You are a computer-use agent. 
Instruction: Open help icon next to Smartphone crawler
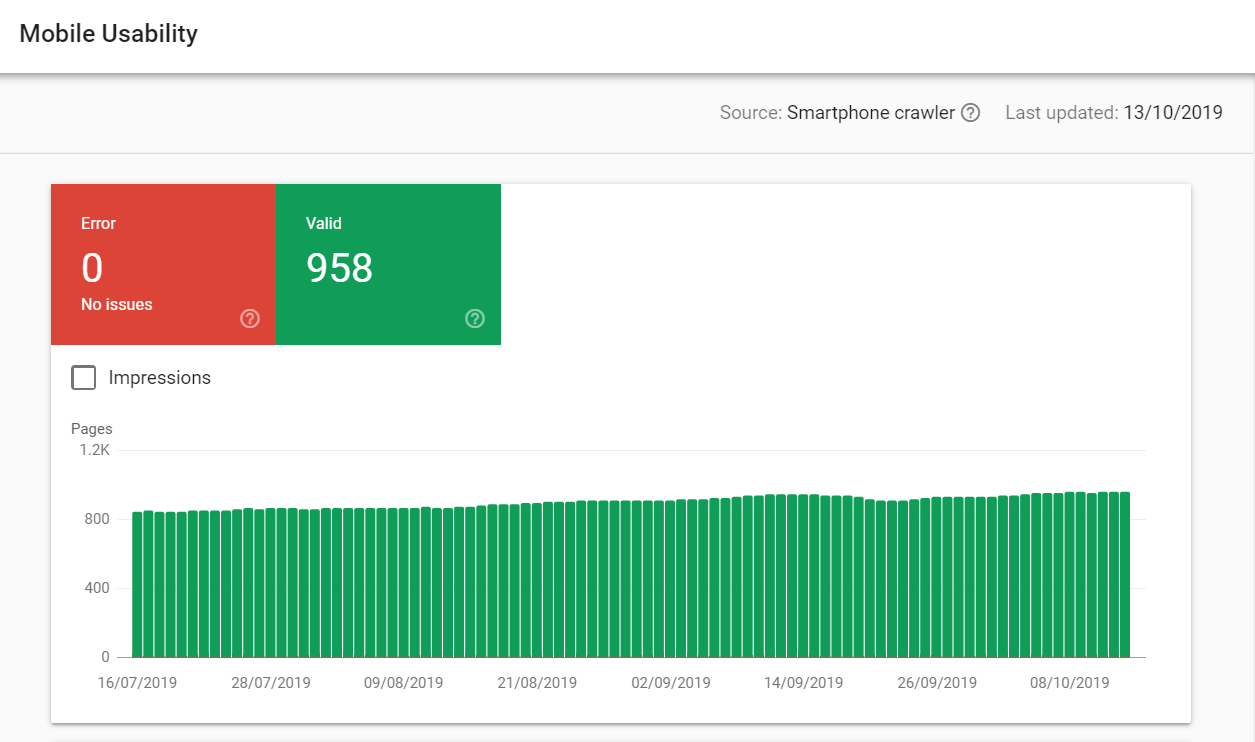pos(970,113)
